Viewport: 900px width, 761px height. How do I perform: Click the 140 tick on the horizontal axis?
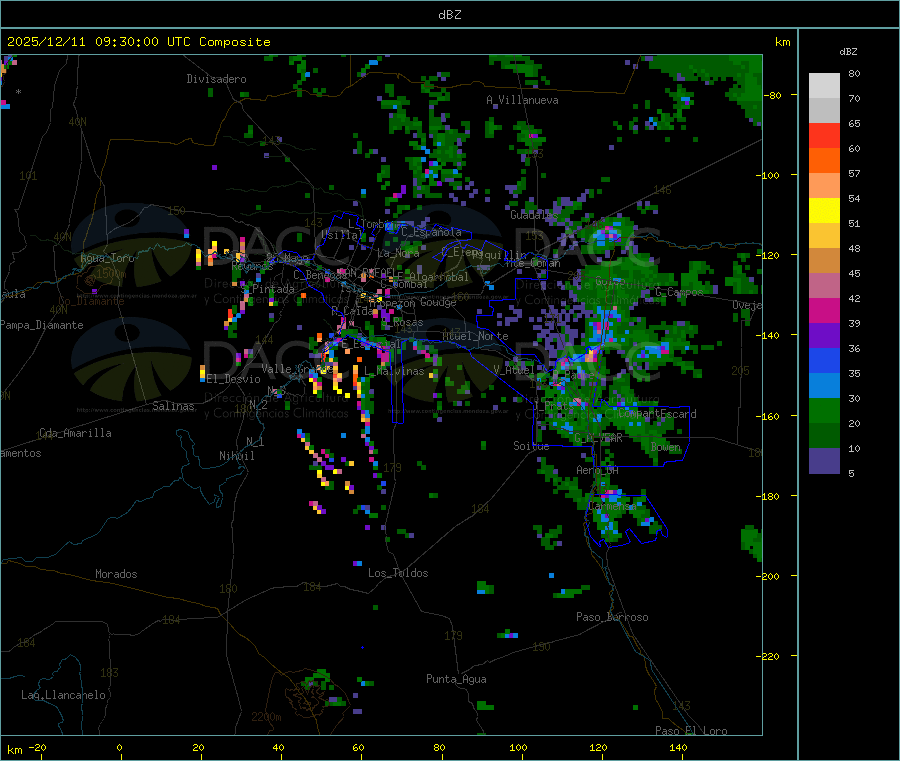678,748
